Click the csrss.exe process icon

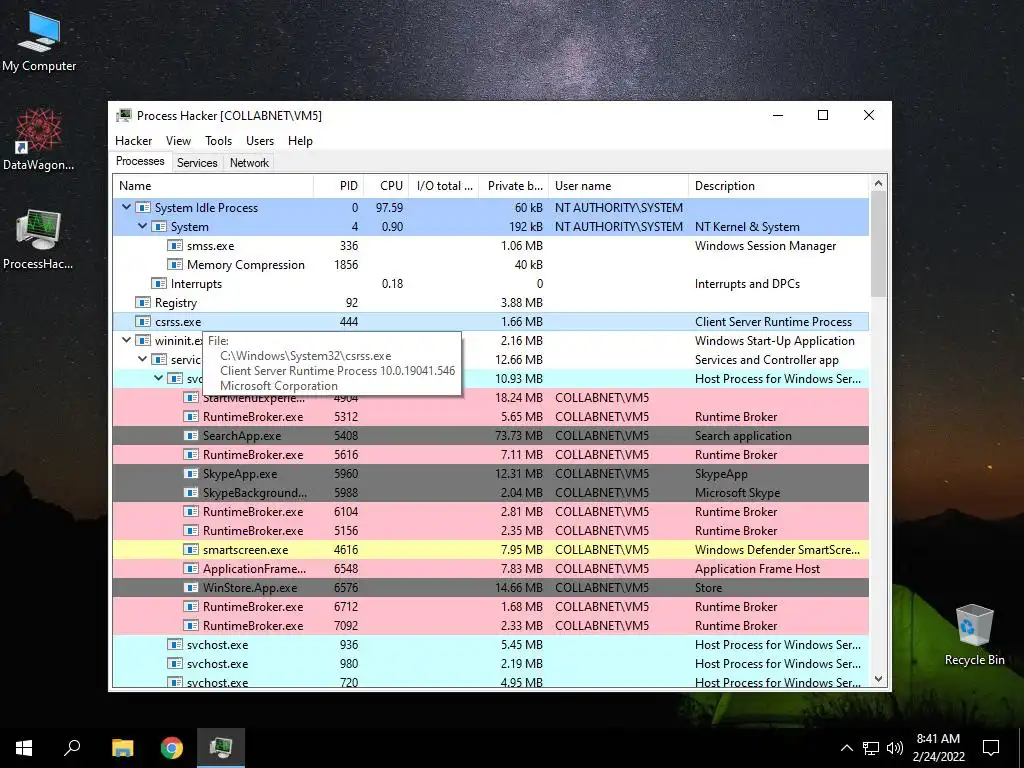[142, 321]
